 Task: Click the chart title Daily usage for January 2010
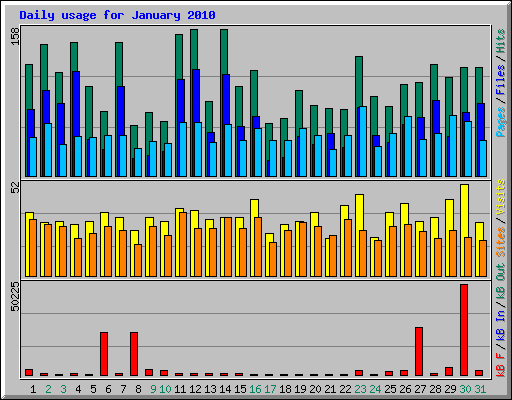[x=117, y=15]
